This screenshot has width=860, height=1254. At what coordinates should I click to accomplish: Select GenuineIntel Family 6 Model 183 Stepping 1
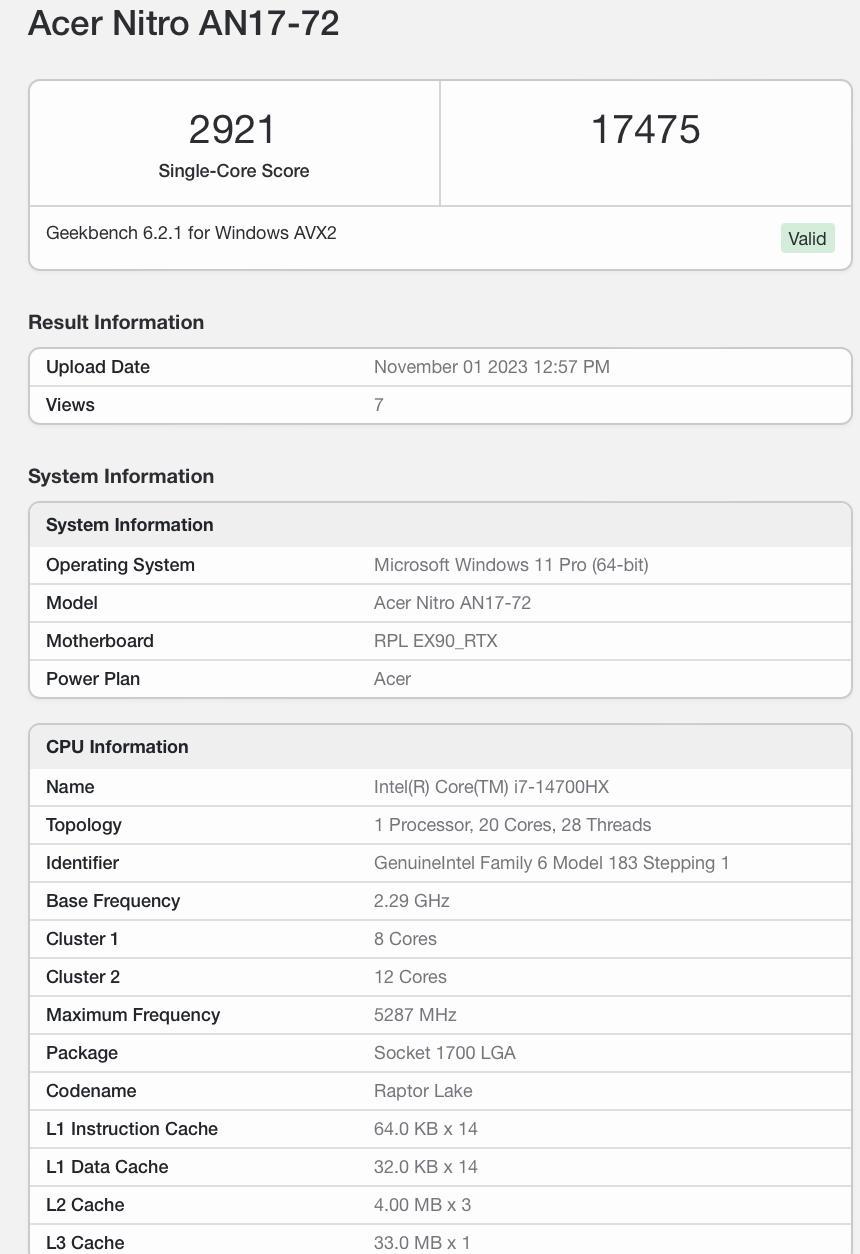coord(552,863)
